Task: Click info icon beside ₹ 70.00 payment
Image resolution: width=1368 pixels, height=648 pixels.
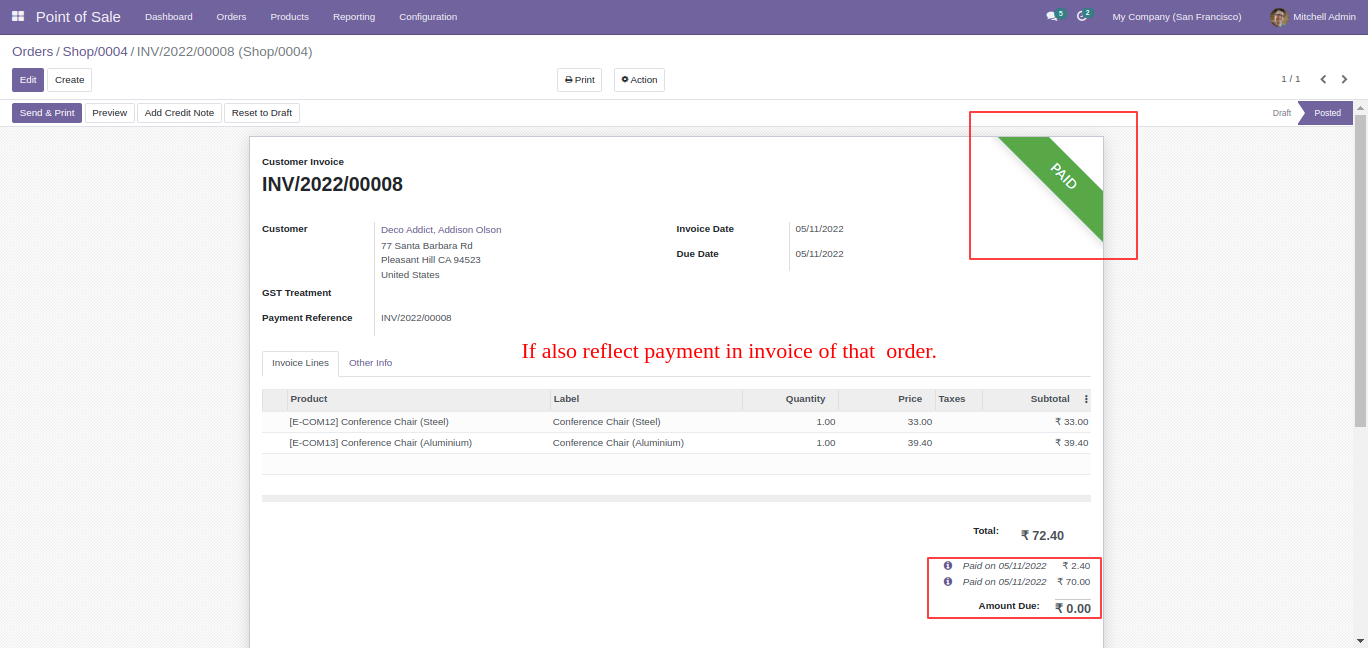Action: pyautogui.click(x=948, y=581)
